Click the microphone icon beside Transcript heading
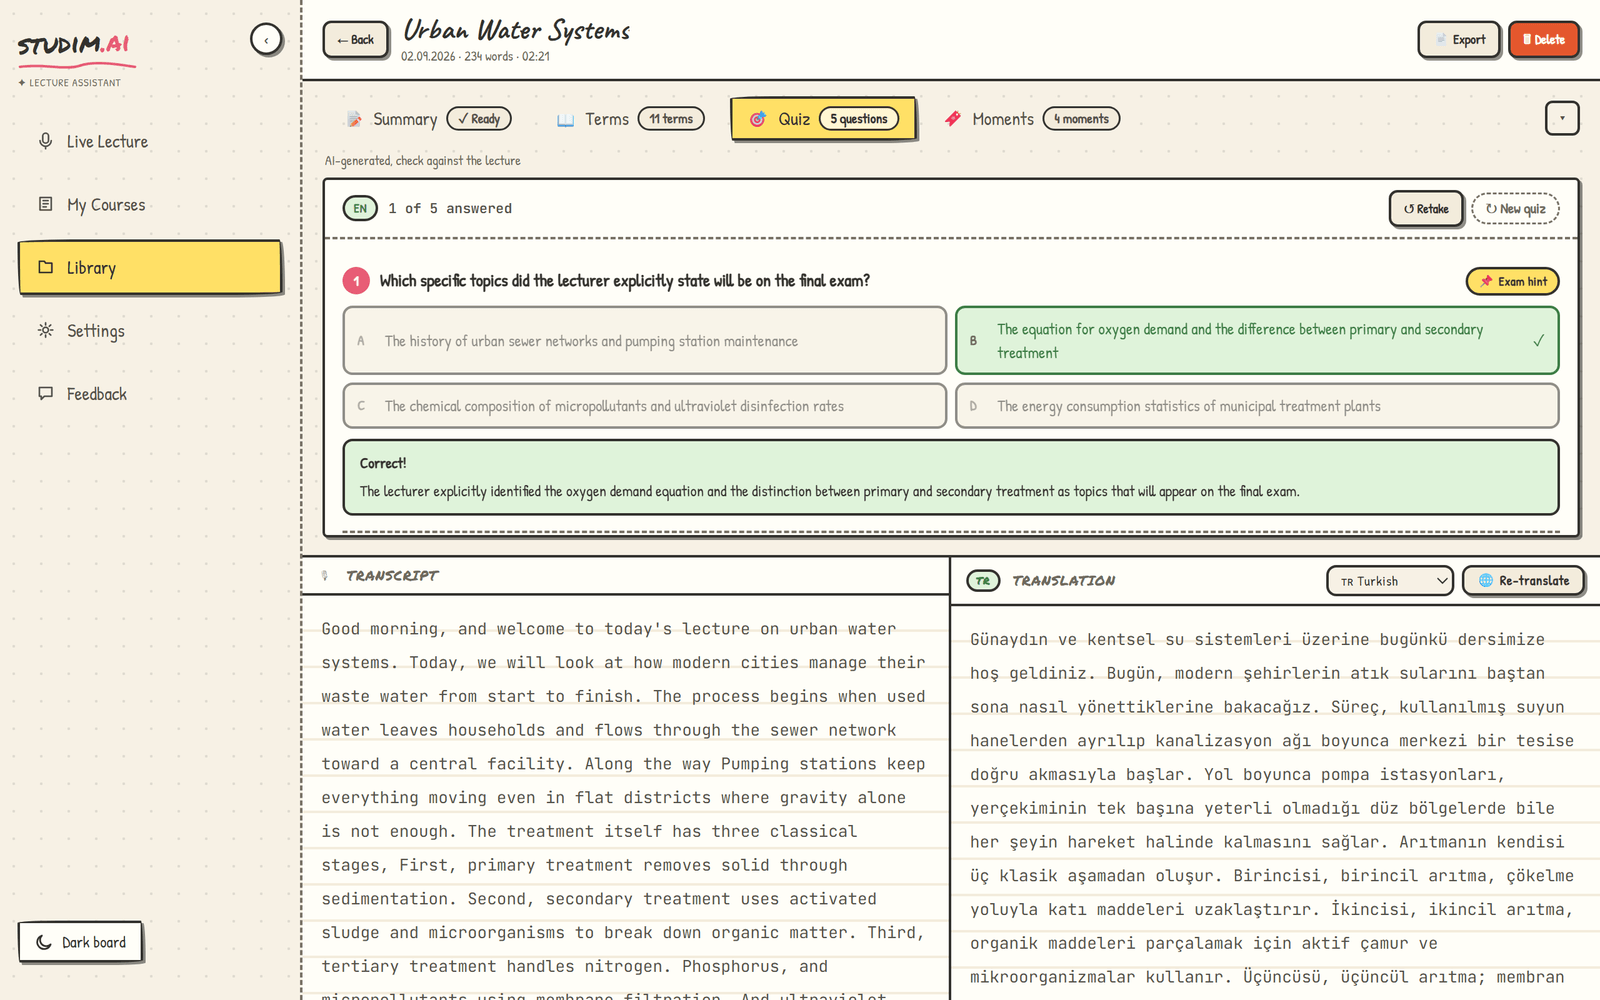This screenshot has height=1000, width=1600. coord(325,576)
